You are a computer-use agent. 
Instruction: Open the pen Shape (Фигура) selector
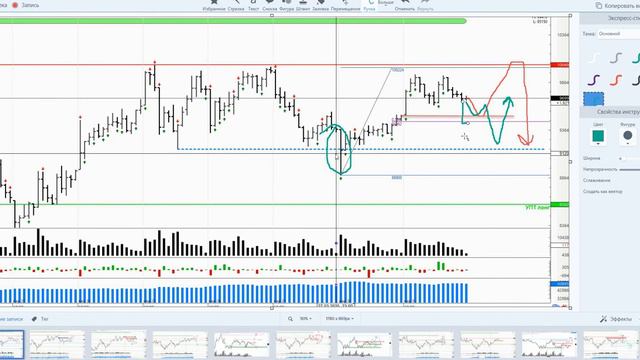point(628,137)
